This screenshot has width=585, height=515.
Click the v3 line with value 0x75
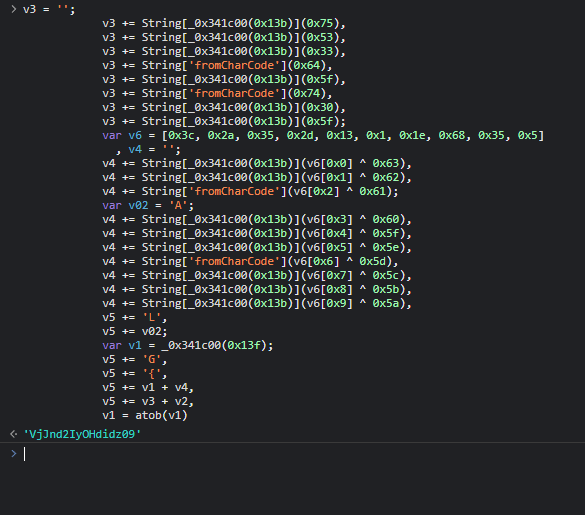coord(224,23)
